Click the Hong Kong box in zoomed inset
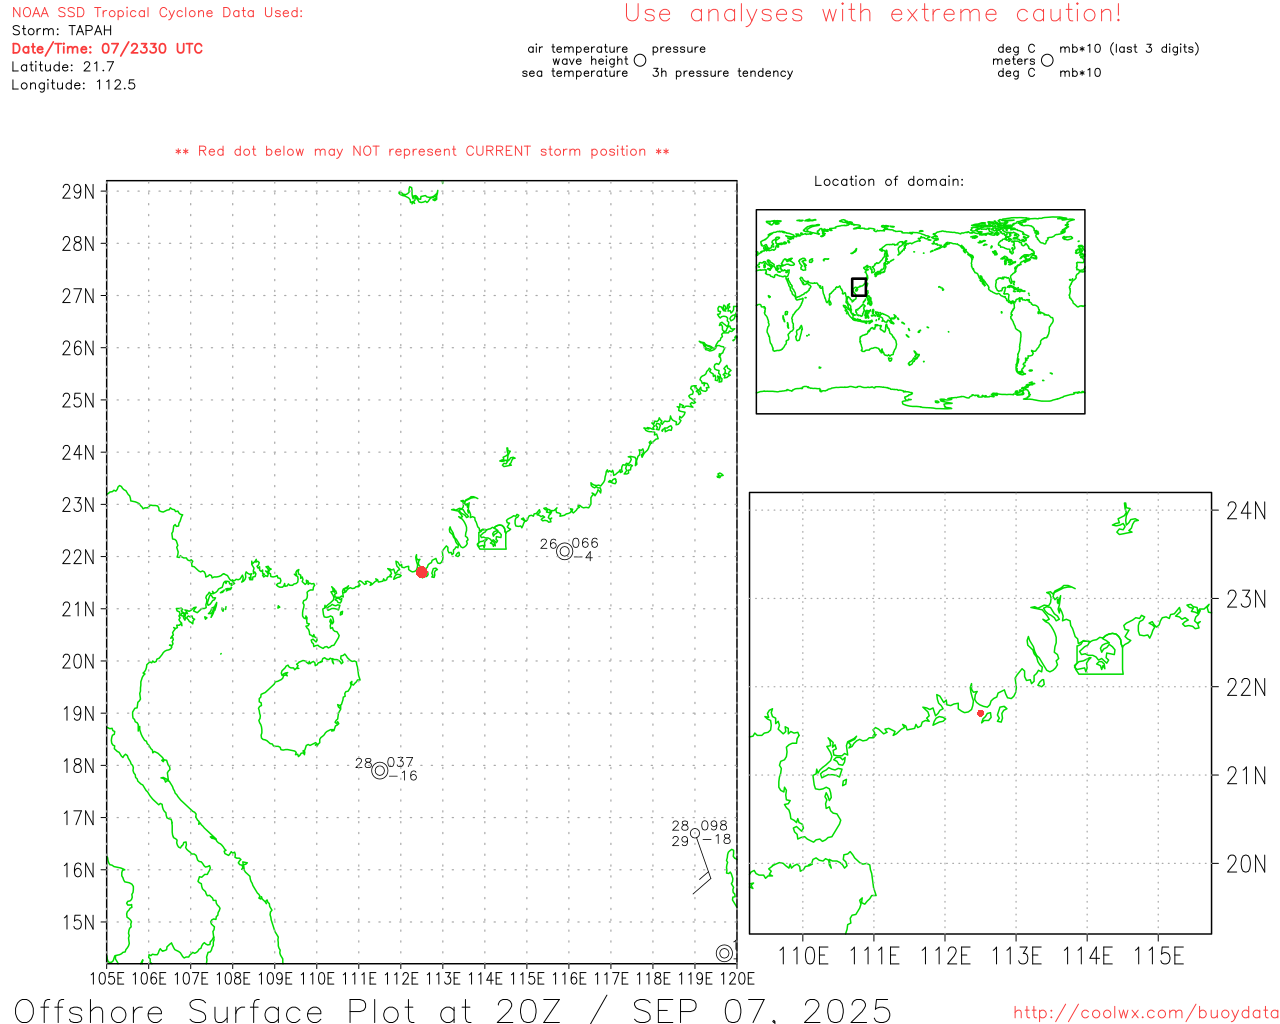Screen dimensions: 1280x1024 coord(1100,655)
